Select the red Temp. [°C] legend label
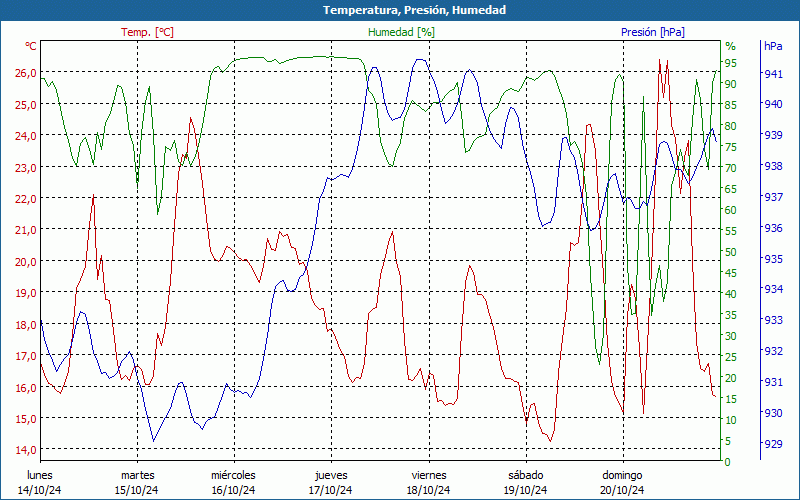Viewport: 800px width, 500px height. tap(147, 32)
